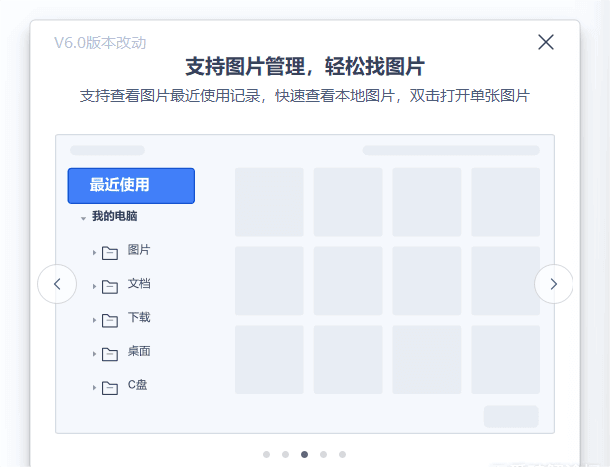Select the 下载 label in folder tree
Image resolution: width=610 pixels, height=467 pixels.
[139, 317]
